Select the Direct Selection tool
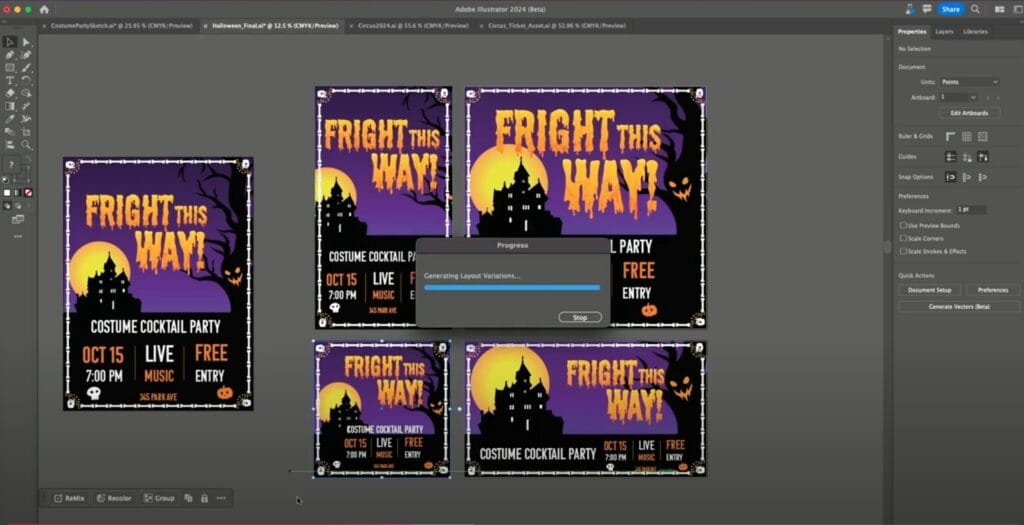Screen dimensions: 1024x525 pos(26,42)
